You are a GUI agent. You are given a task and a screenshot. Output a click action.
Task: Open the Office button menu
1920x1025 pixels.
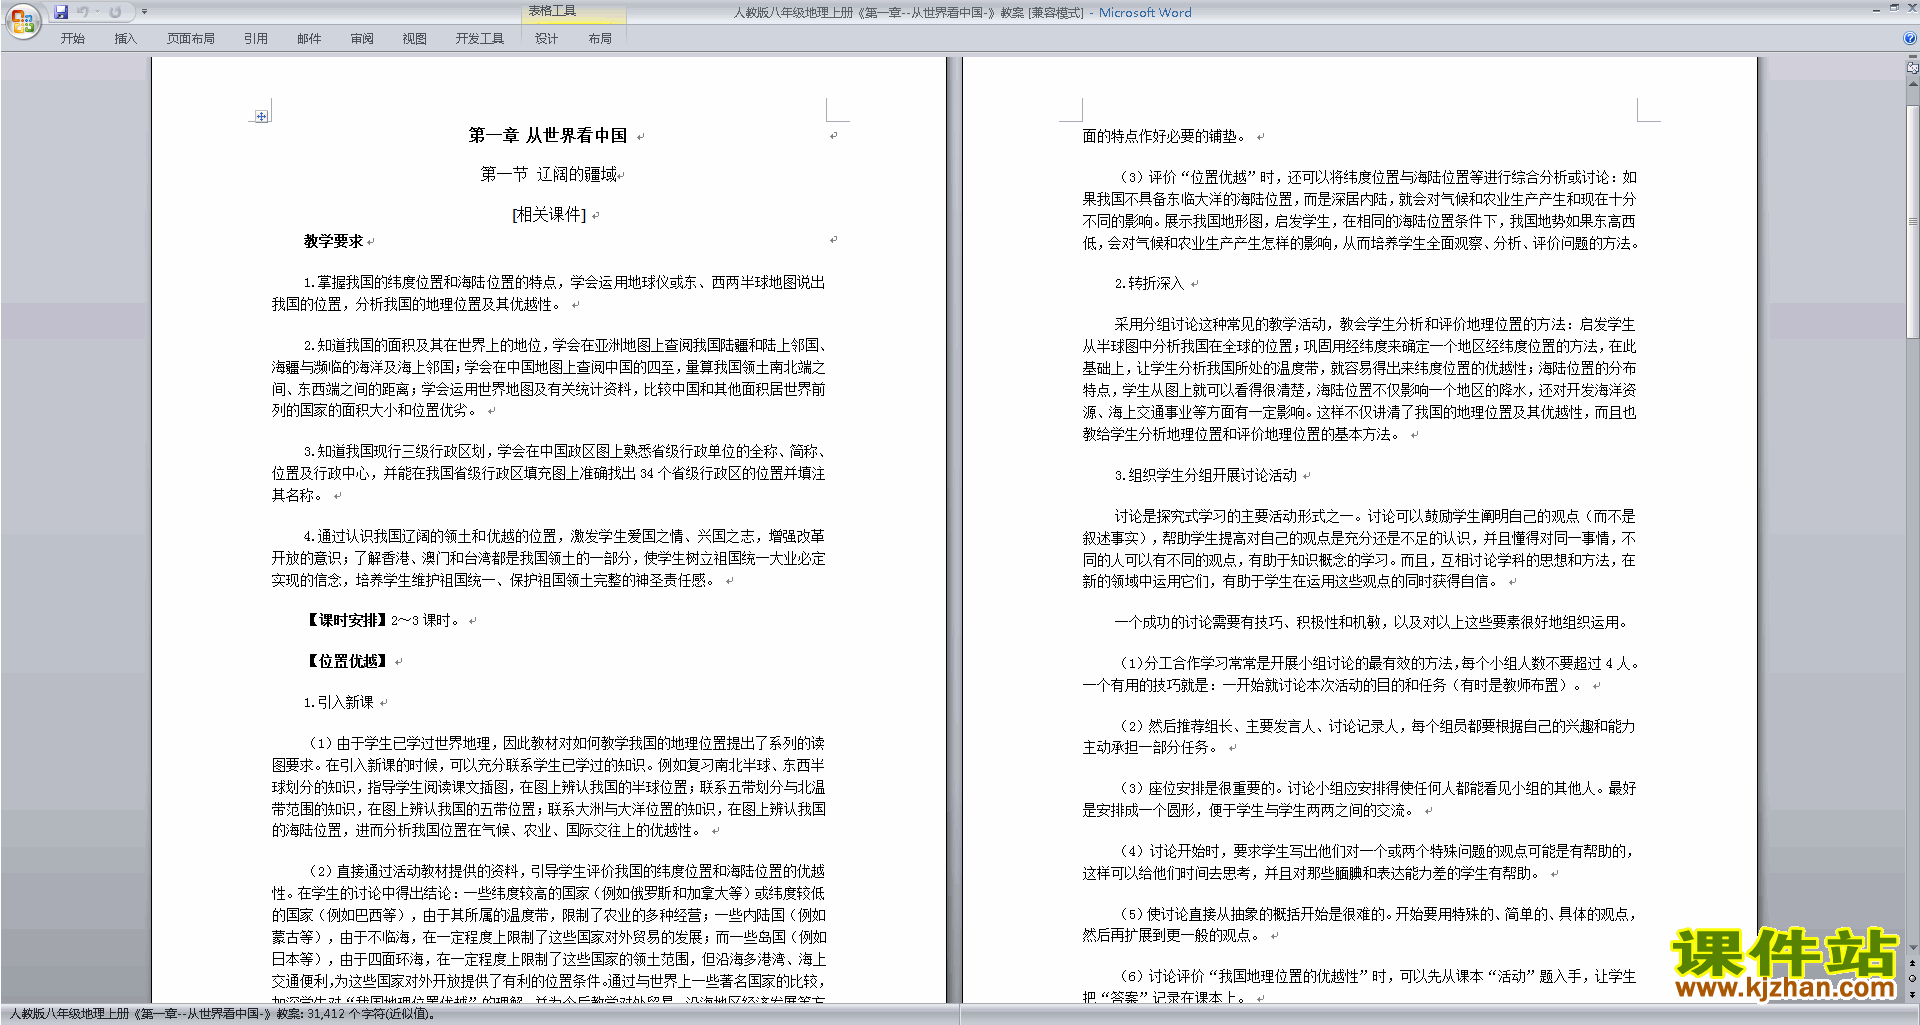click(23, 20)
